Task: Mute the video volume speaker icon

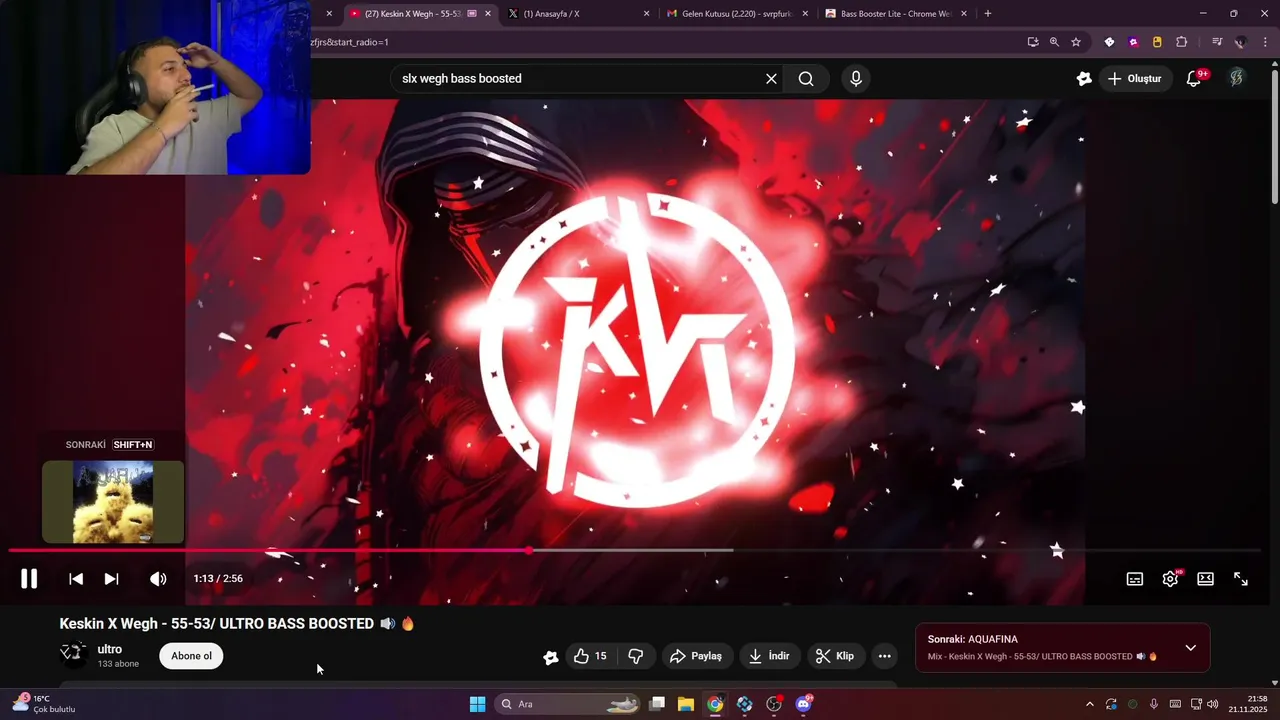Action: click(x=158, y=579)
